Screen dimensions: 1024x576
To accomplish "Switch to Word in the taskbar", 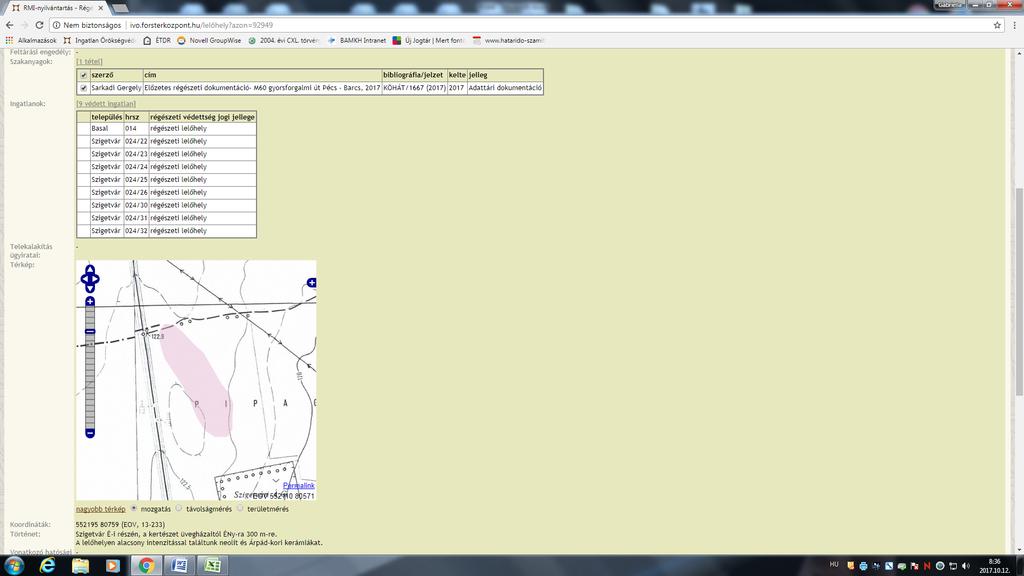I will click(x=180, y=566).
